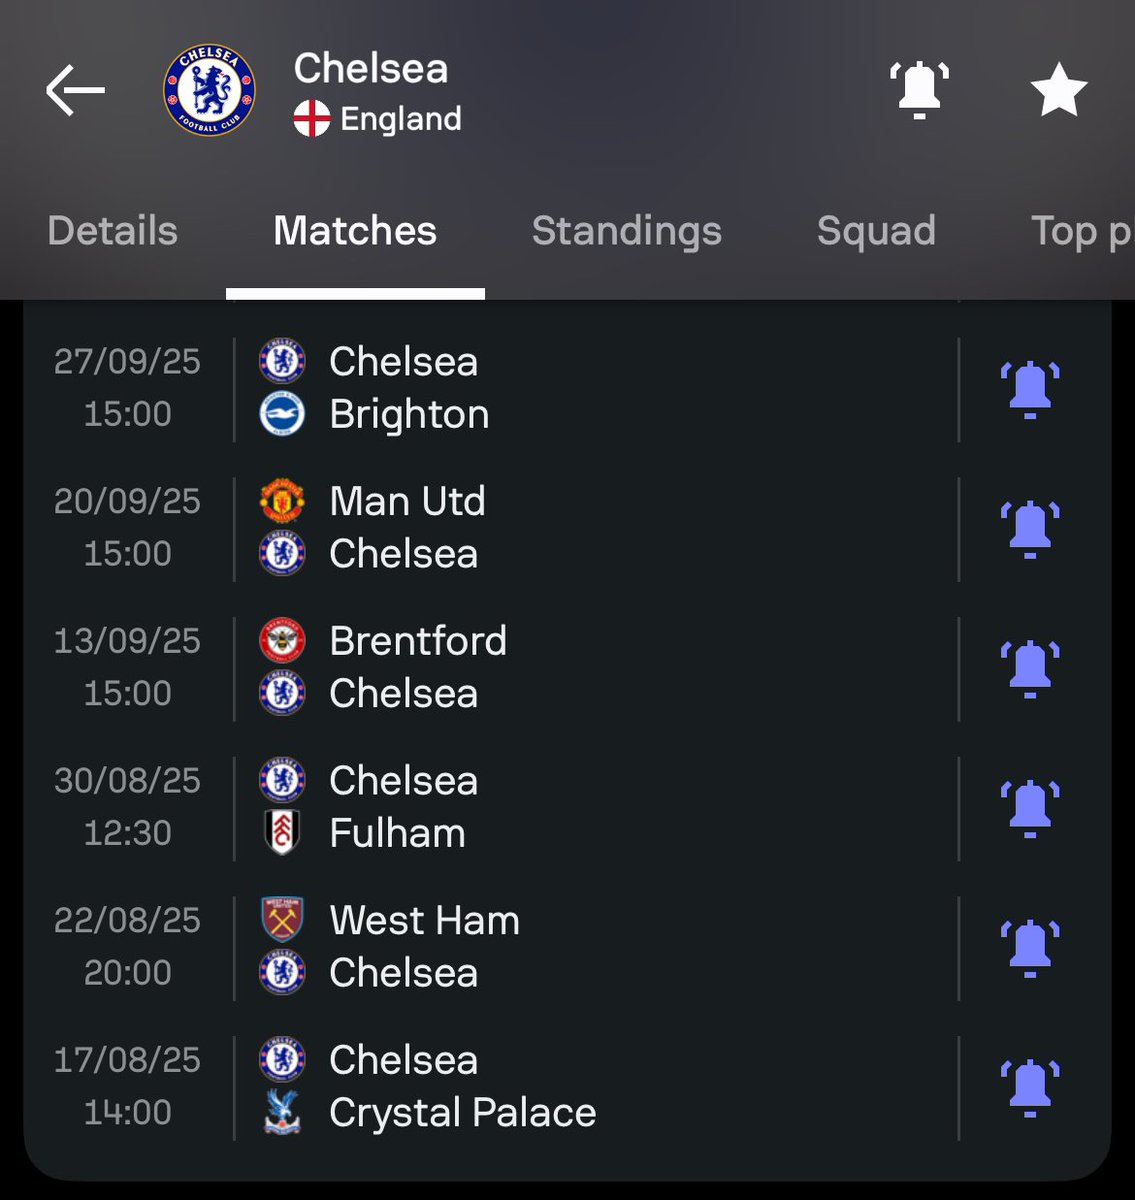Toggle alert bell for Chelsea vs Brighton
This screenshot has height=1200, width=1135.
[1030, 389]
